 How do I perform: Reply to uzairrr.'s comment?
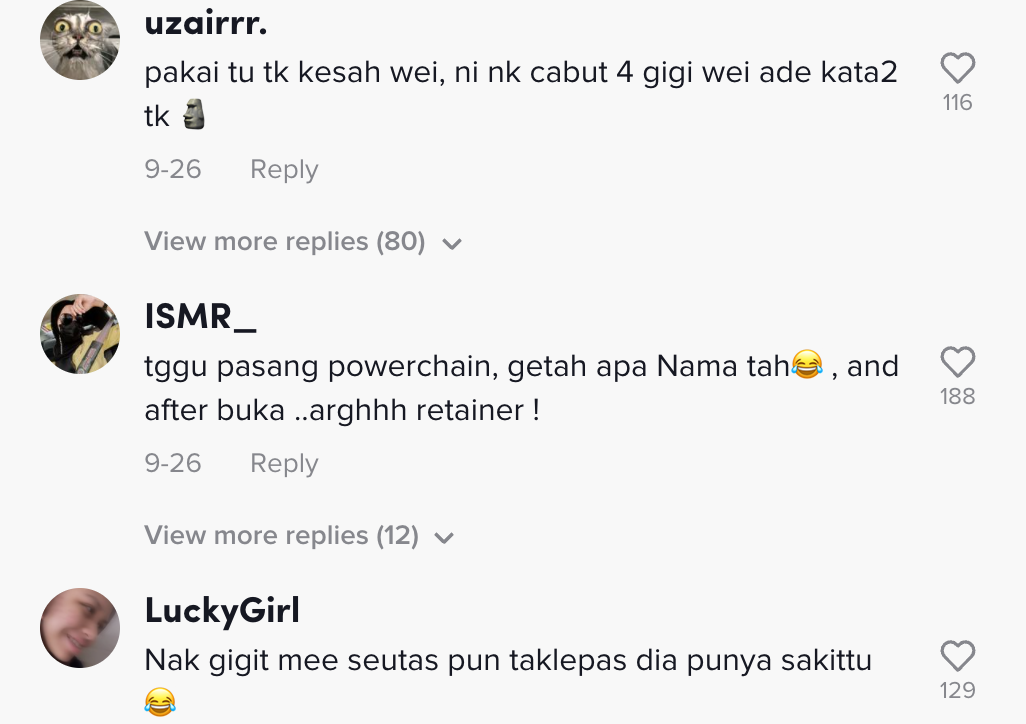click(x=284, y=170)
